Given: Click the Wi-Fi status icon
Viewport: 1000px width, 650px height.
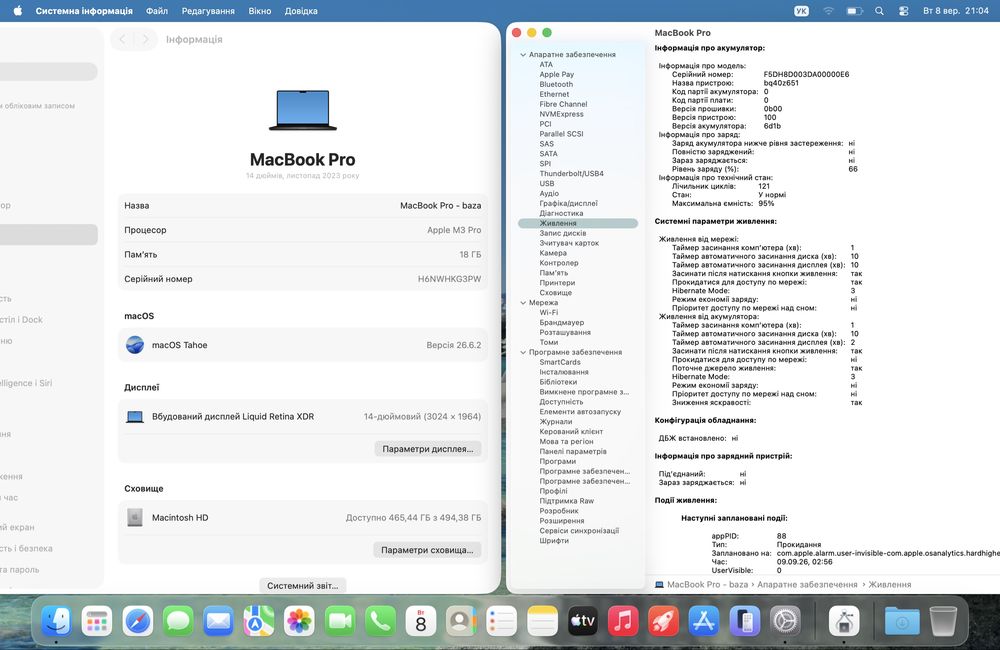Looking at the screenshot, I should click(828, 11).
